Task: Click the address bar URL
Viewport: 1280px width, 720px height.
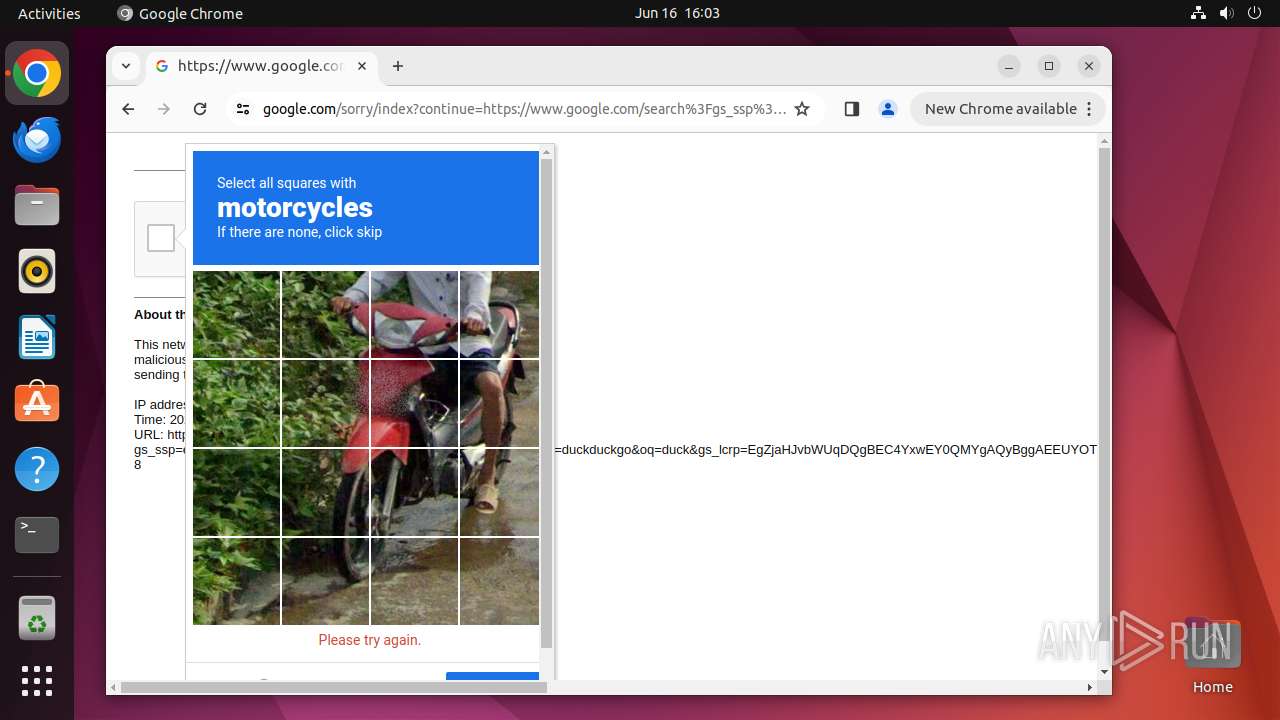Action: (x=524, y=109)
